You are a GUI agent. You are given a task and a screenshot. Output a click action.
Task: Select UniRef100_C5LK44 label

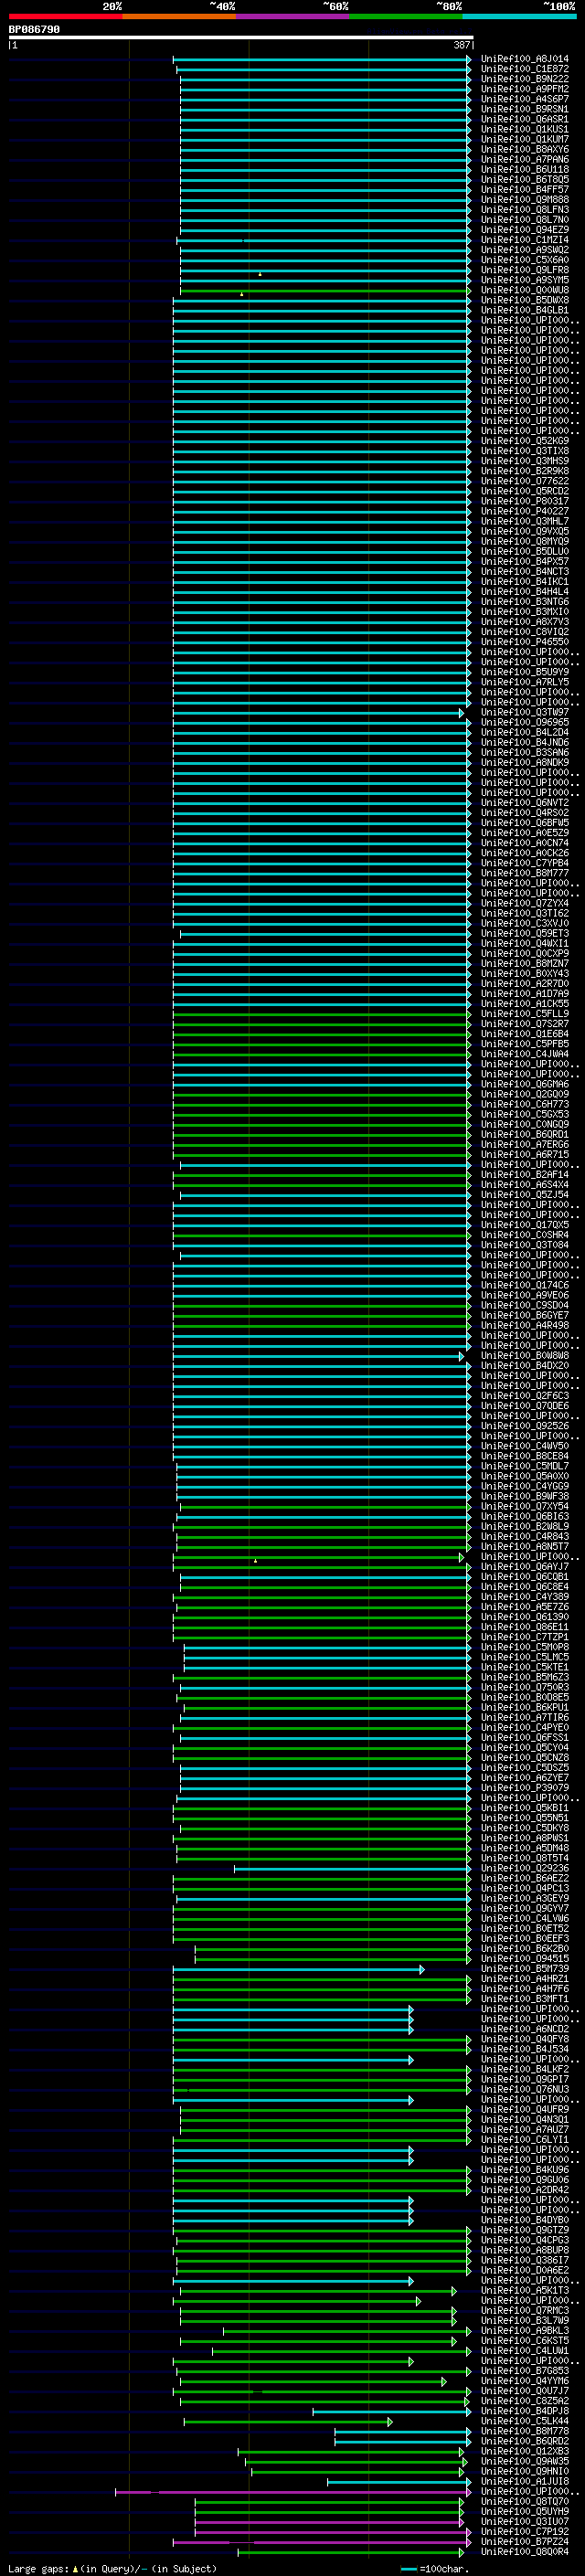pyautogui.click(x=525, y=2421)
